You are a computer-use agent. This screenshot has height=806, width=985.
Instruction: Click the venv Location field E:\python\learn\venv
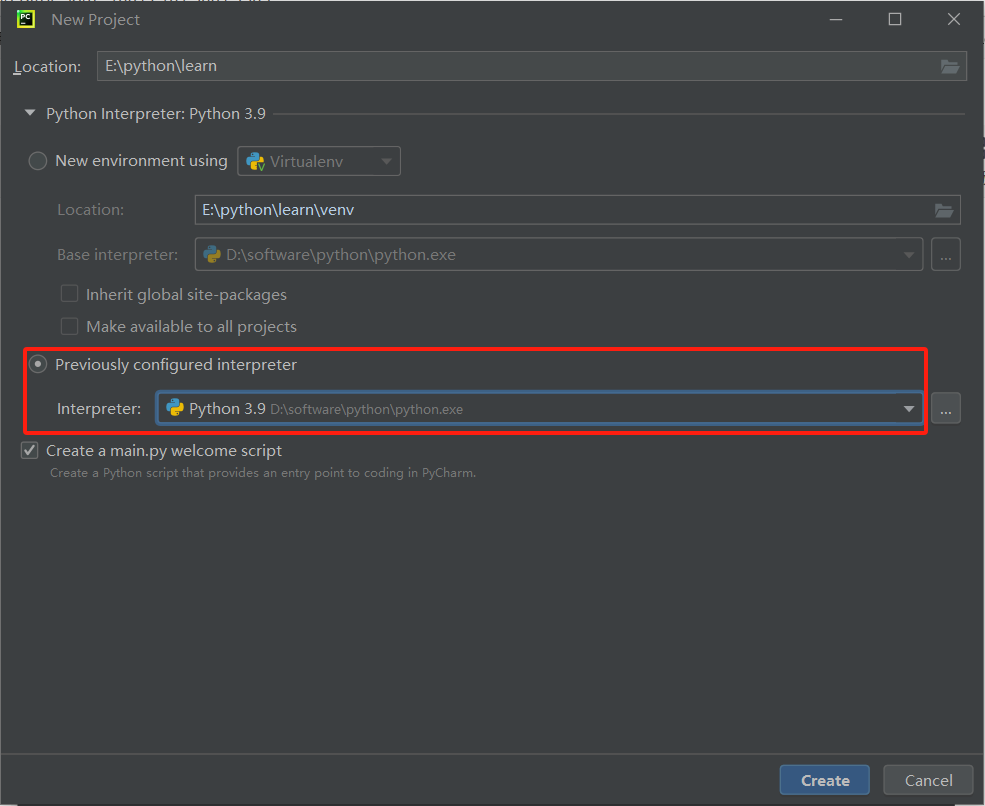tap(577, 210)
